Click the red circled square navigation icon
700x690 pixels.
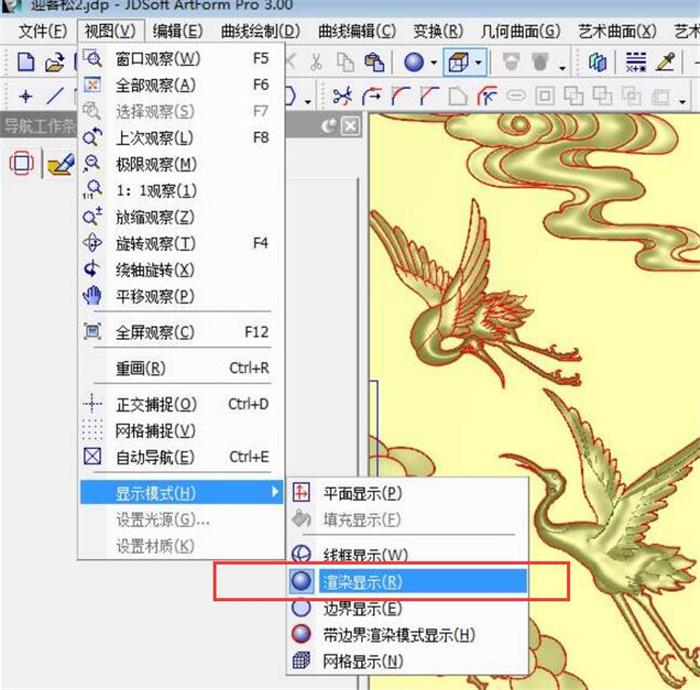[x=21, y=163]
